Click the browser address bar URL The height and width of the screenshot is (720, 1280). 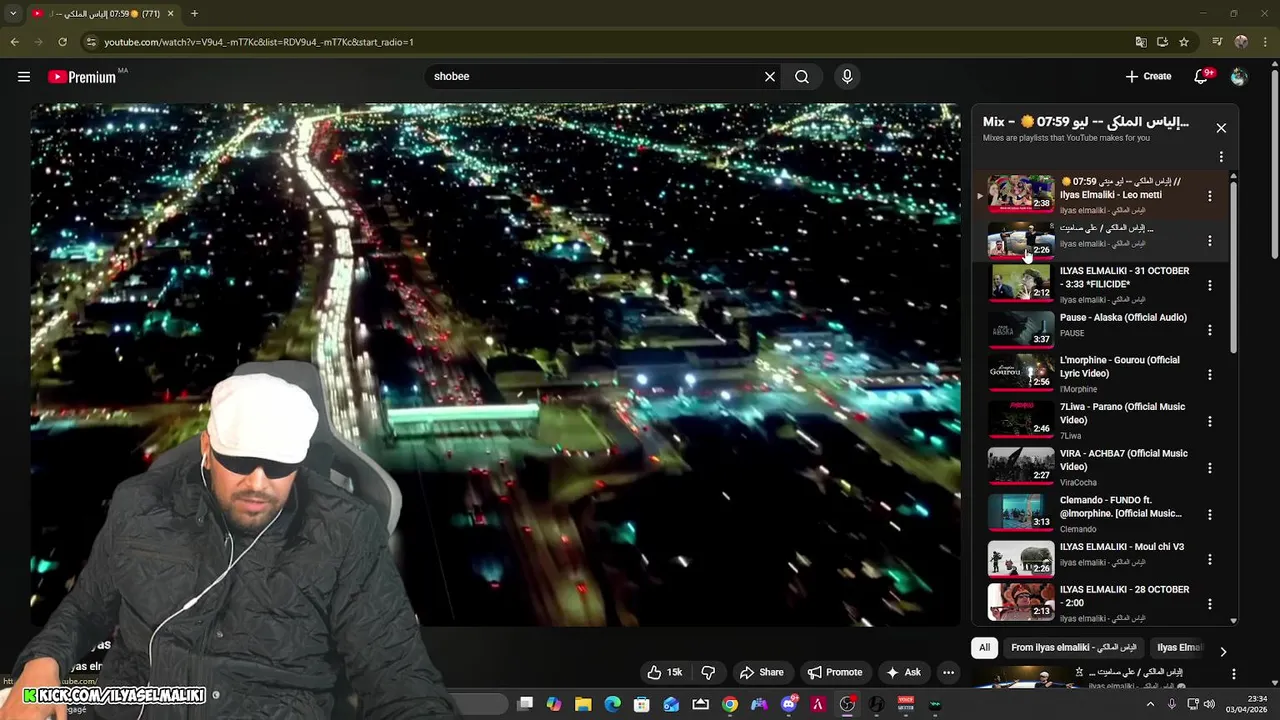coord(259,42)
